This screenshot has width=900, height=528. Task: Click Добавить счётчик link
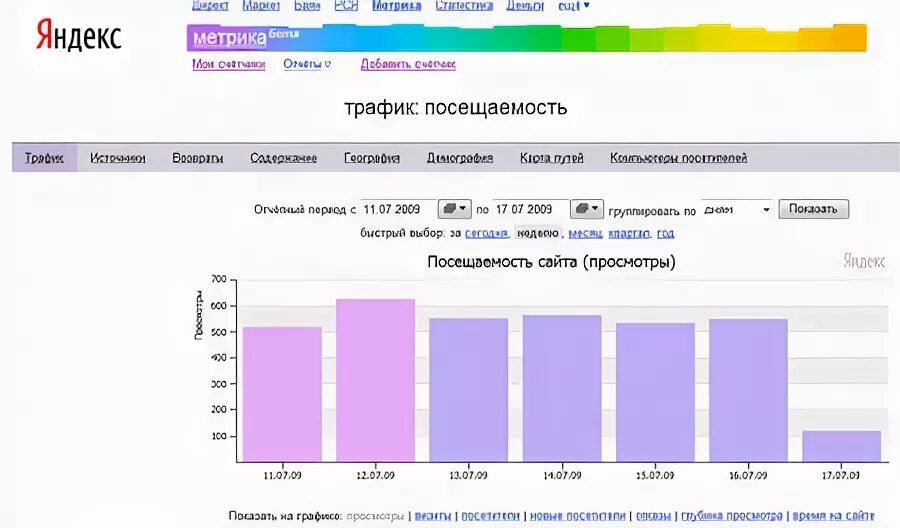click(x=408, y=64)
